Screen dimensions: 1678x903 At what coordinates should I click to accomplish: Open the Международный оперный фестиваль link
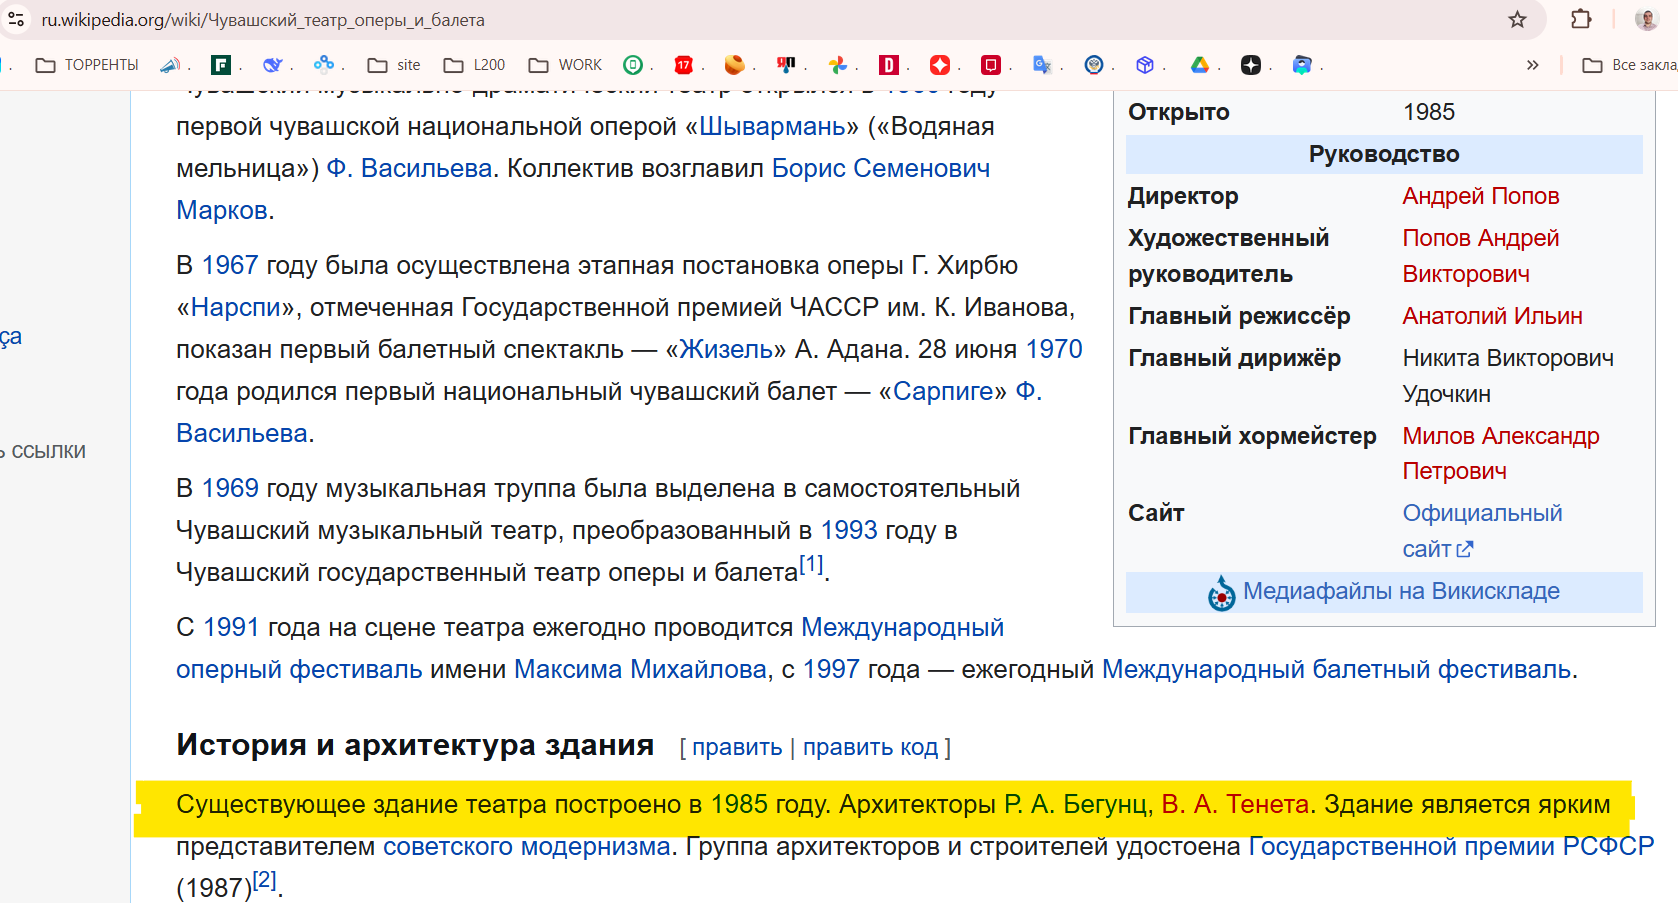click(590, 648)
